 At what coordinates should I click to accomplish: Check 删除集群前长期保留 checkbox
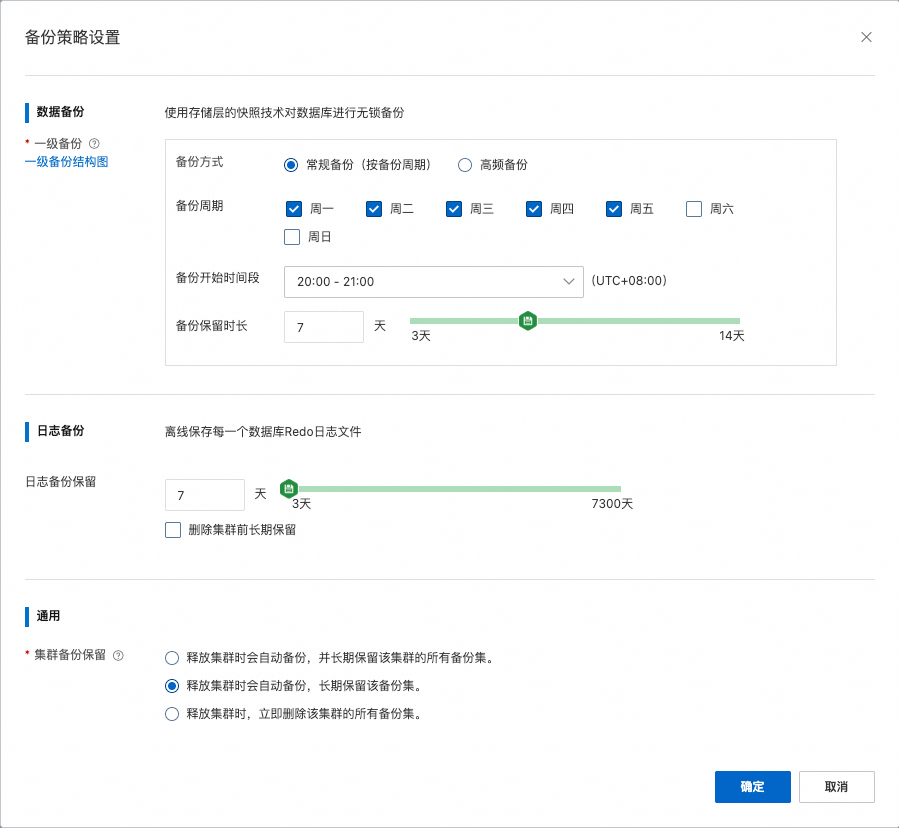[x=173, y=530]
